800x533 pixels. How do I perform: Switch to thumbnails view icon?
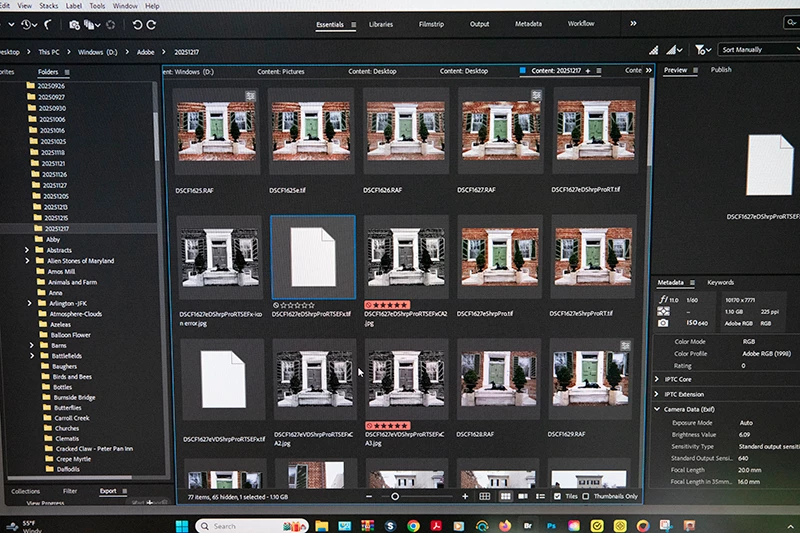pyautogui.click(x=505, y=496)
